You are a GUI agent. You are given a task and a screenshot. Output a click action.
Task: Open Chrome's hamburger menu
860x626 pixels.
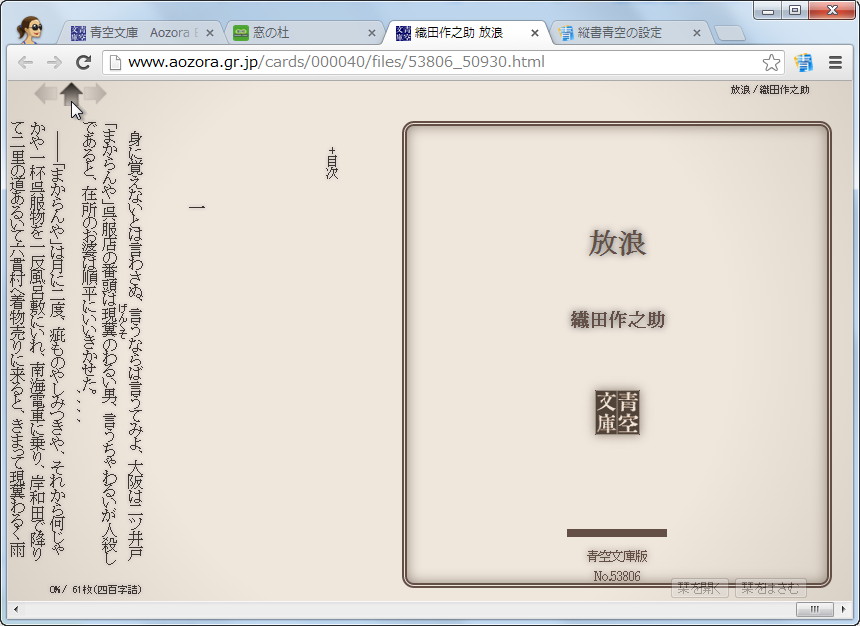click(x=836, y=62)
